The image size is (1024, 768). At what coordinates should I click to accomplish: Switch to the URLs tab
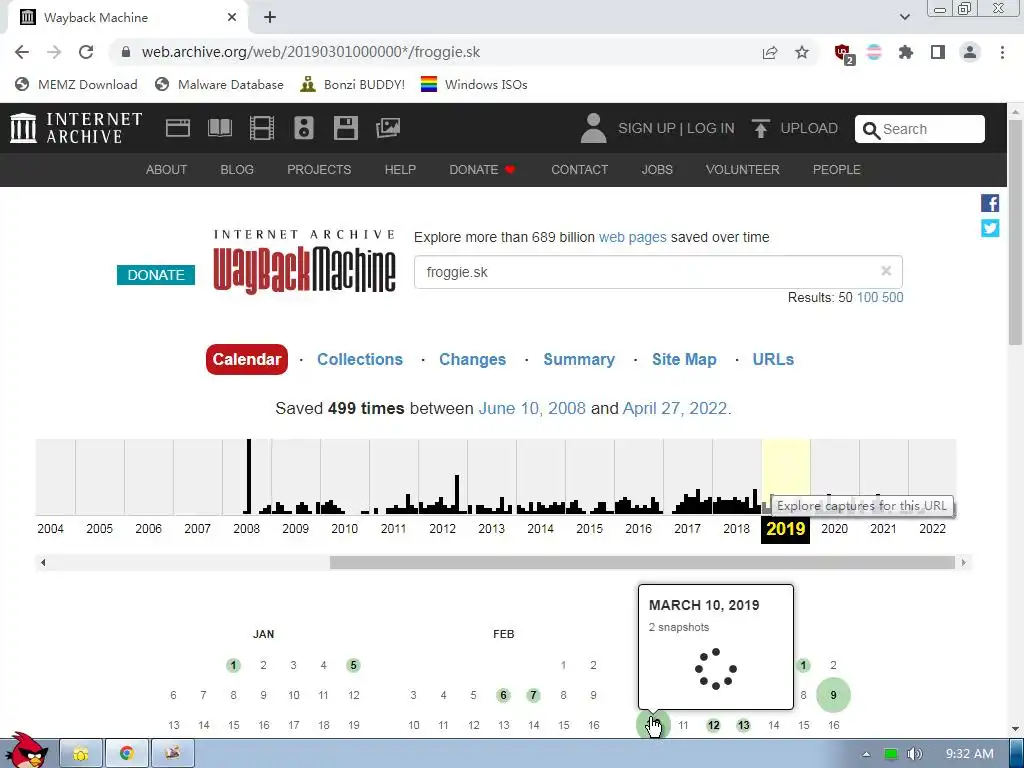[x=773, y=359]
